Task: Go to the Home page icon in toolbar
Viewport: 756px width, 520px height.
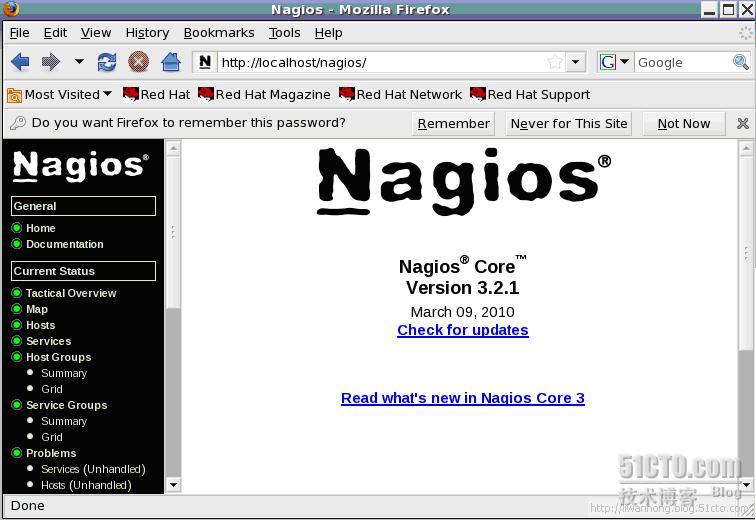Action: point(171,62)
